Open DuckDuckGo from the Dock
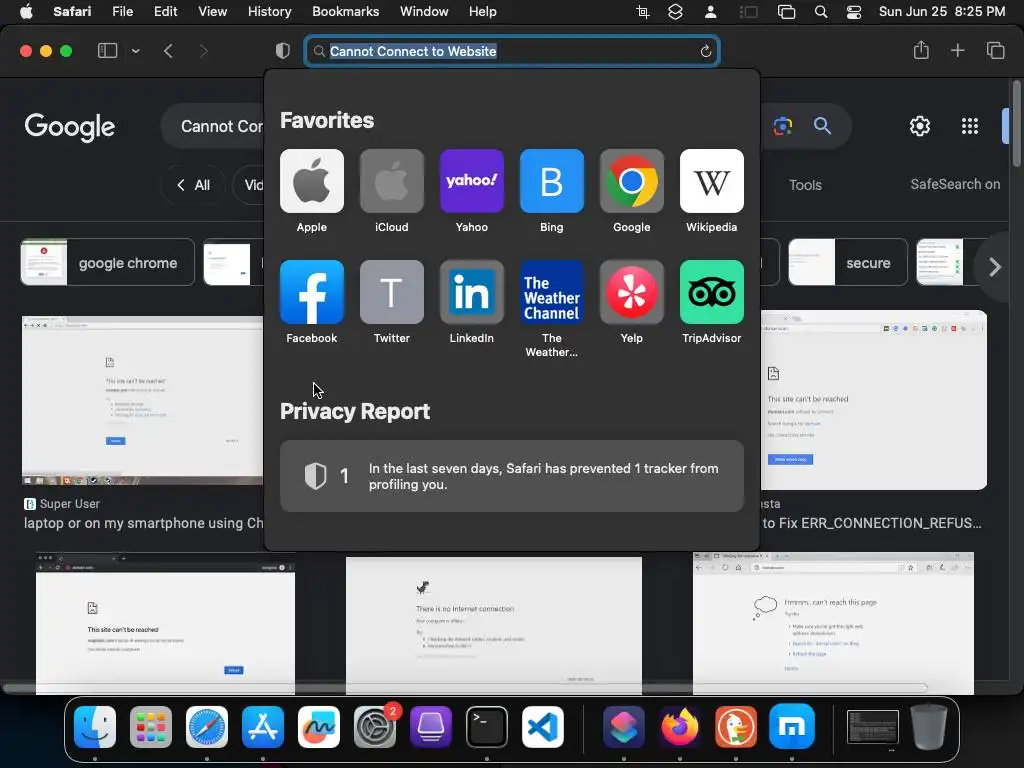This screenshot has height=768, width=1024. point(735,727)
